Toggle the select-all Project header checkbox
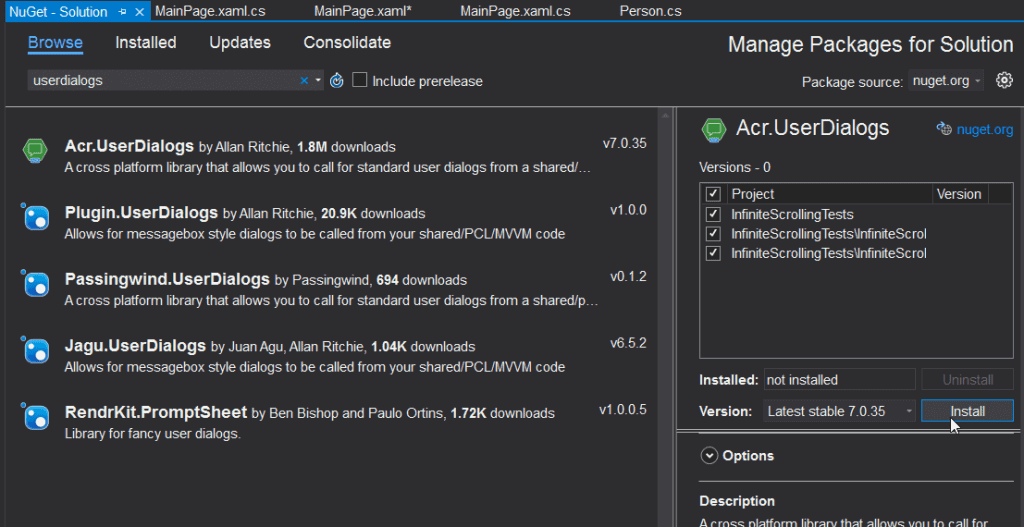This screenshot has width=1024, height=527. click(713, 194)
